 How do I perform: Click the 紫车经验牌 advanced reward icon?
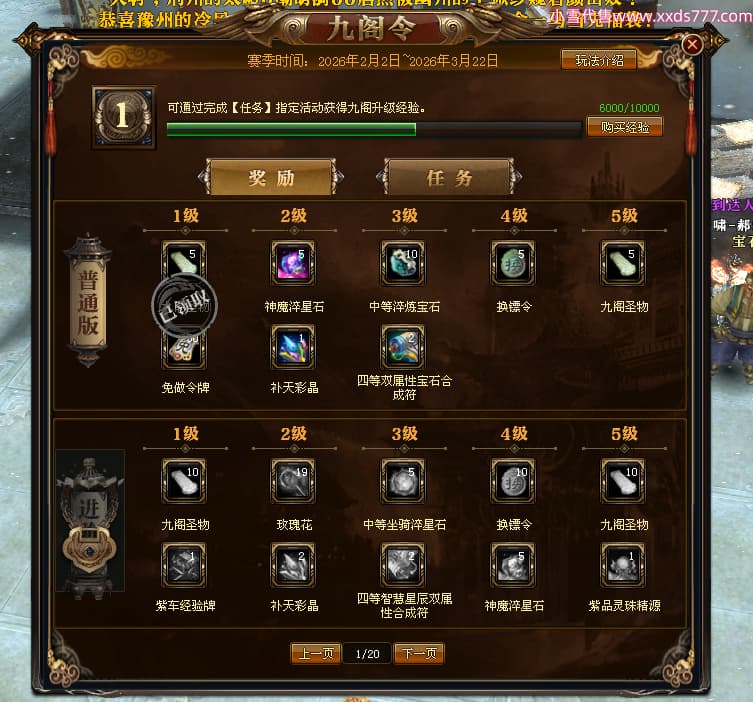(x=184, y=565)
